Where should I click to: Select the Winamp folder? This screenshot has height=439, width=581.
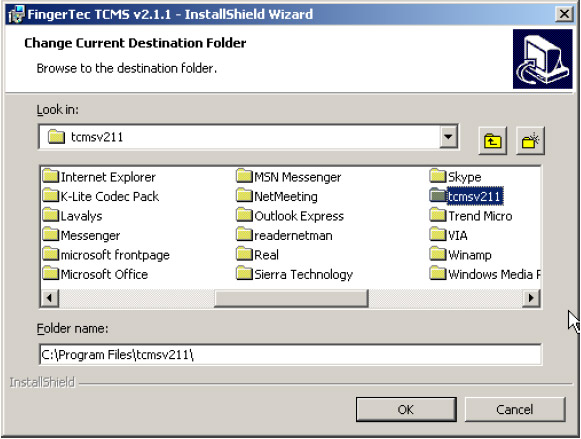point(461,255)
